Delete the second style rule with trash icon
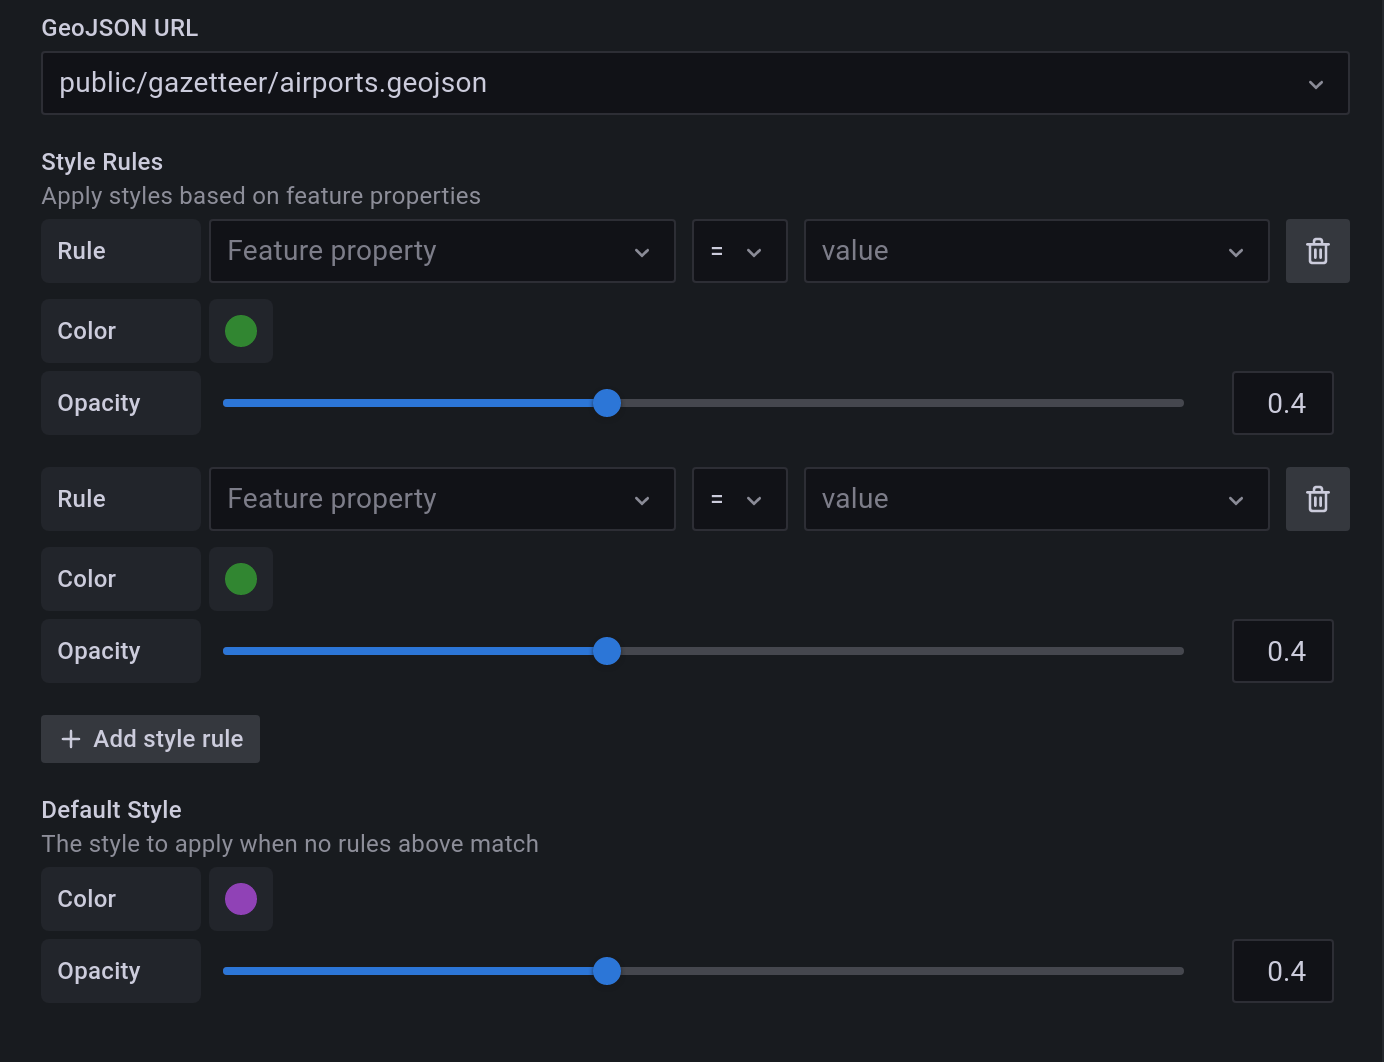1384x1062 pixels. pyautogui.click(x=1317, y=499)
